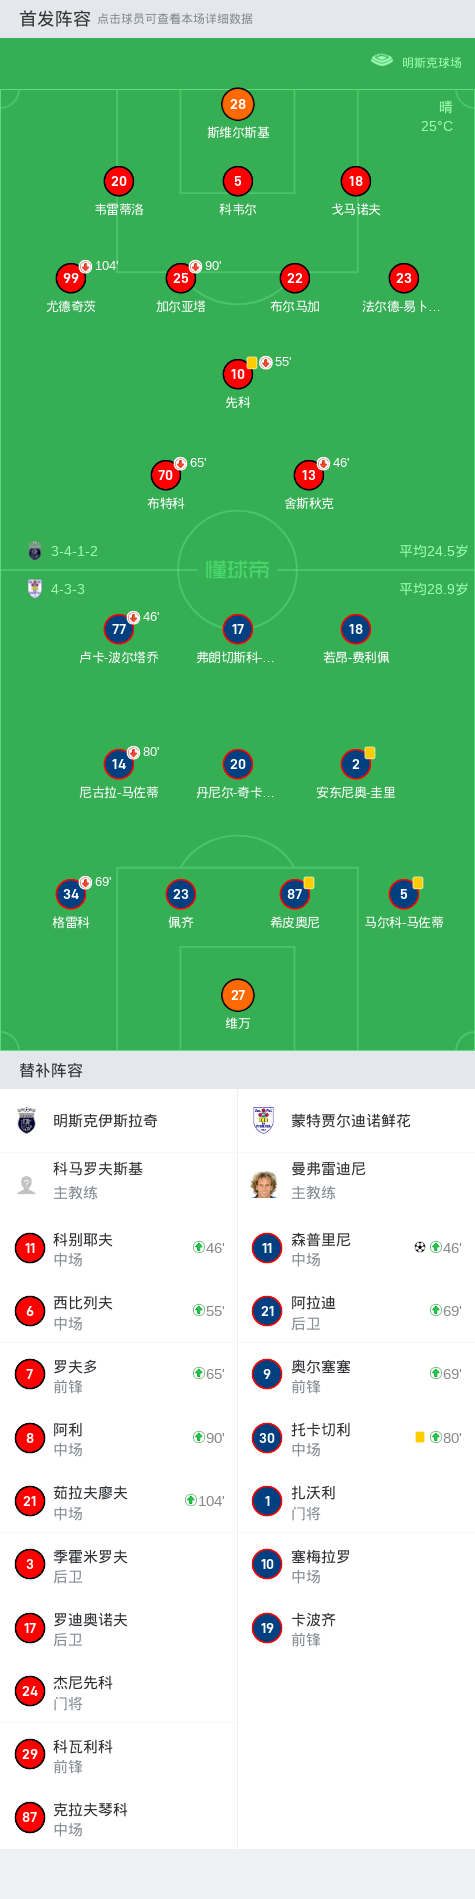Tap player 99 尤德奇茨 badge
This screenshot has width=475, height=1899.
[71, 279]
